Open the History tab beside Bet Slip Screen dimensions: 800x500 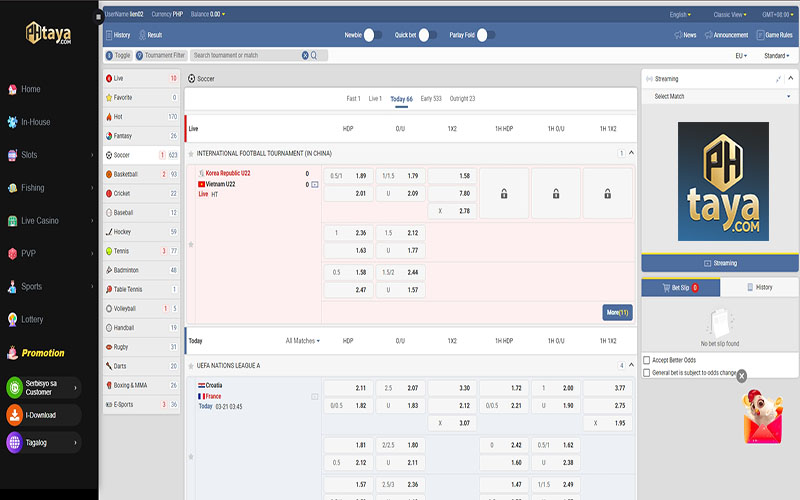point(759,287)
